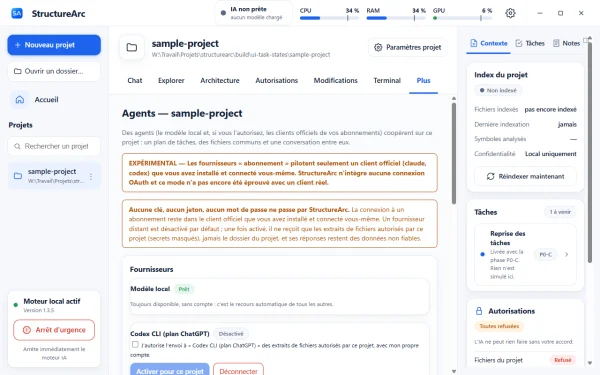
Task: Click the Fournisseurs section heading
Action: point(152,269)
